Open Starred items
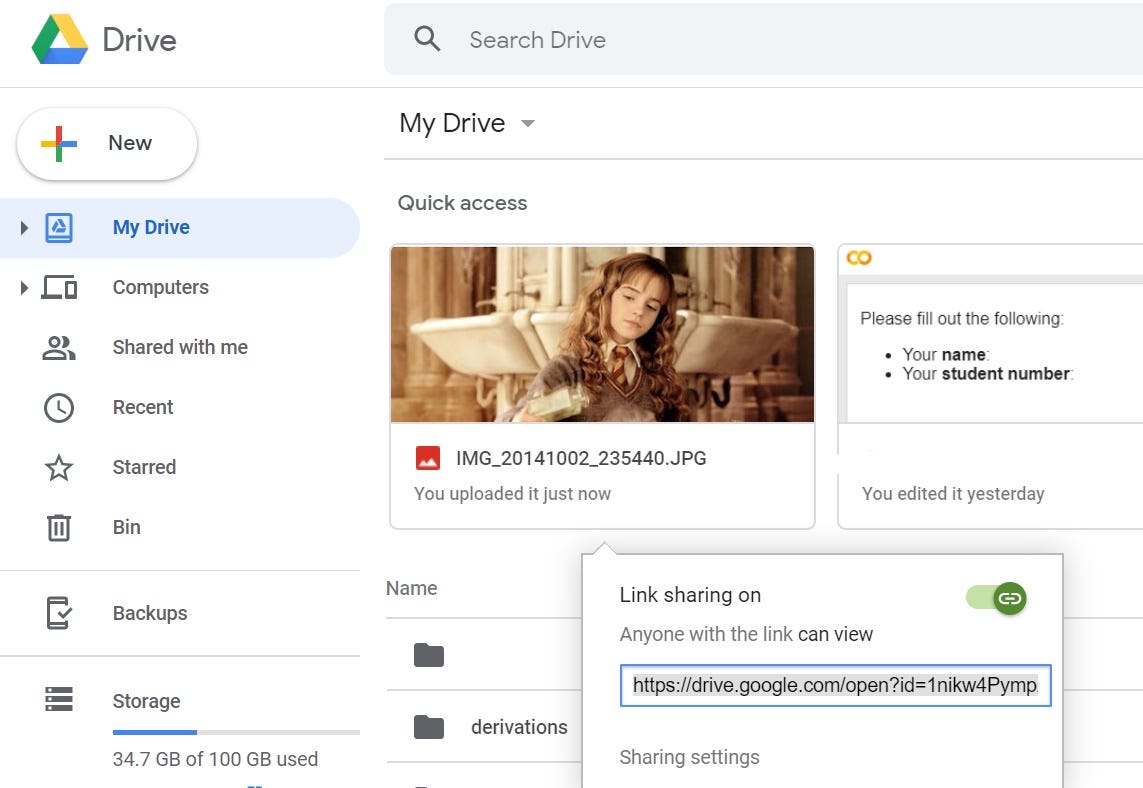 (x=144, y=467)
